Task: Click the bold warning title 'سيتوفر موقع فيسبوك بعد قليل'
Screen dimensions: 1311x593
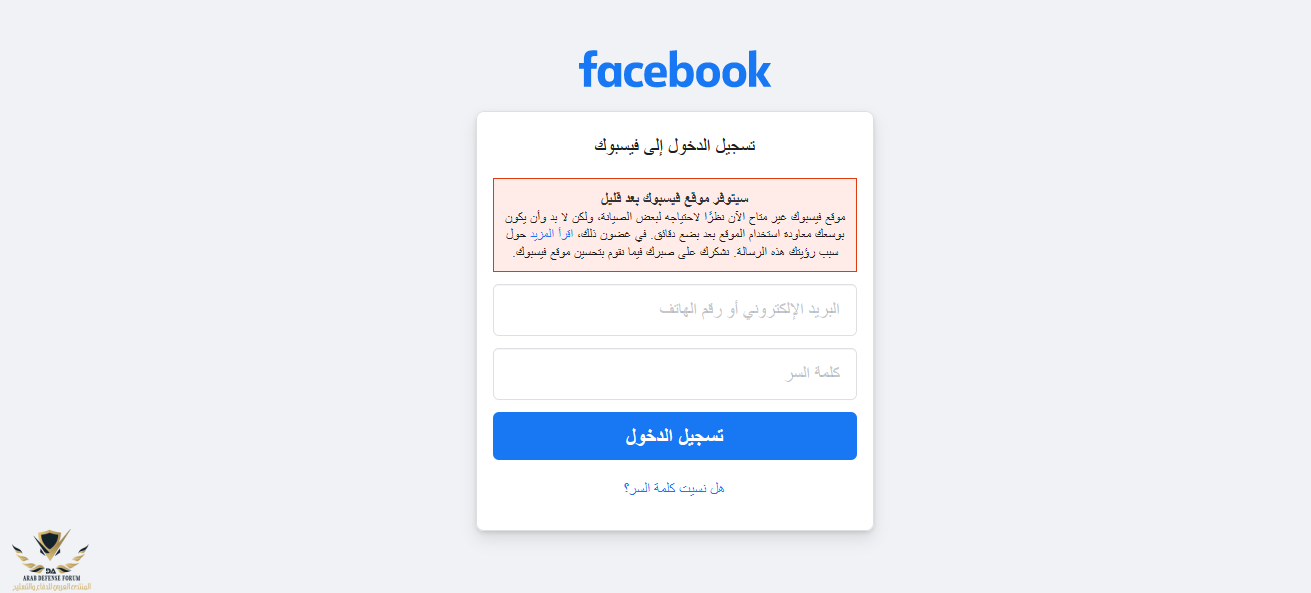Action: click(675, 198)
